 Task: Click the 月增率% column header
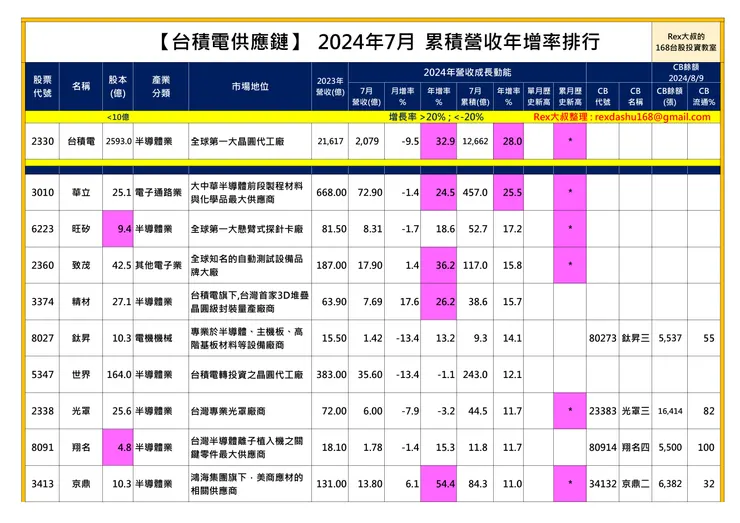403,96
